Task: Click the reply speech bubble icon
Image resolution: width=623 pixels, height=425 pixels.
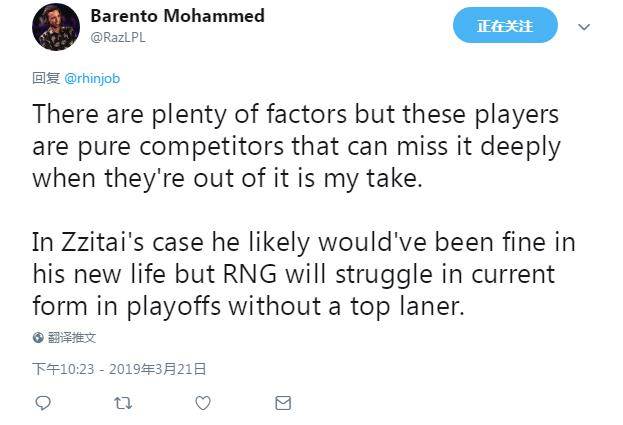Action: point(43,403)
